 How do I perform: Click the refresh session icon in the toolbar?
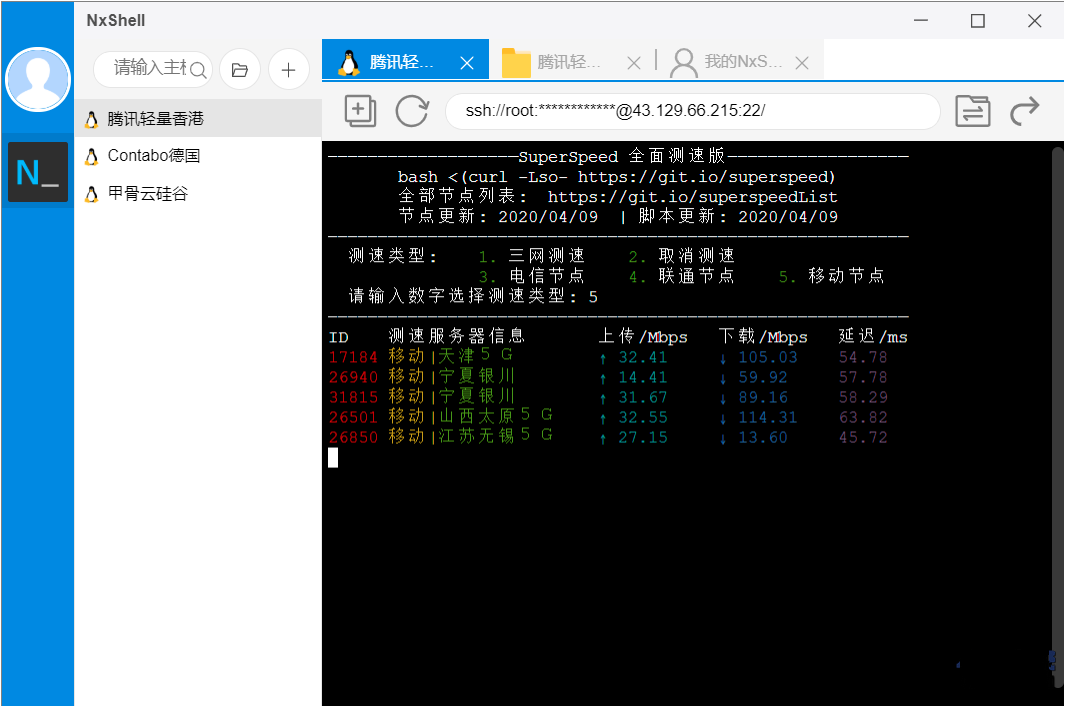tap(412, 111)
